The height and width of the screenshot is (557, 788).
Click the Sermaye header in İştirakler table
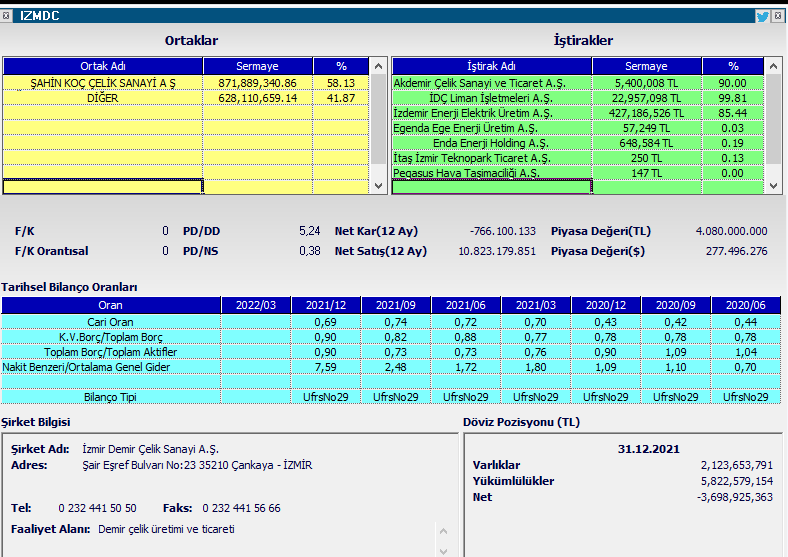click(646, 66)
